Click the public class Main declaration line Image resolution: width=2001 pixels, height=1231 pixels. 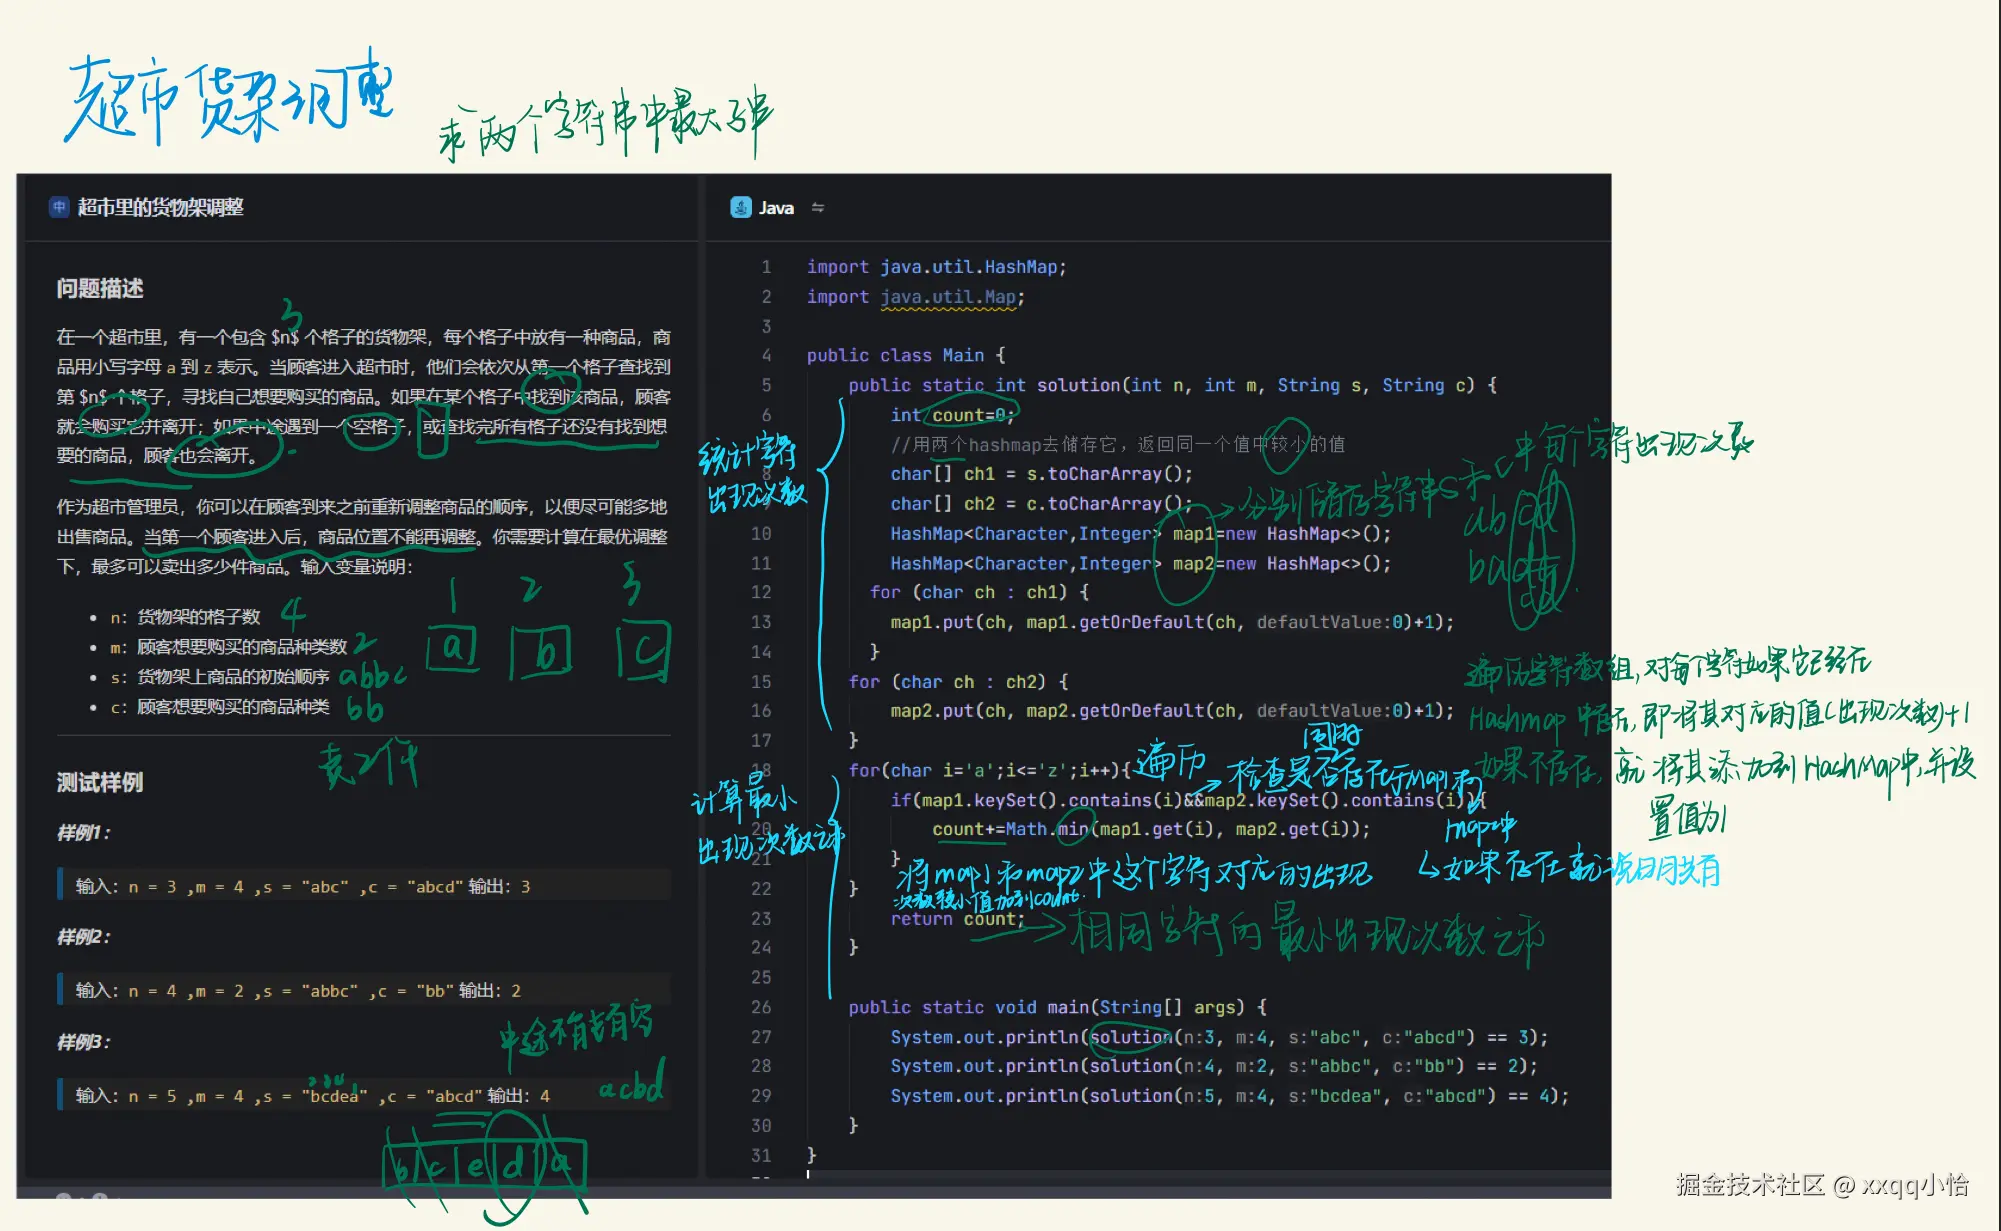pyautogui.click(x=905, y=355)
